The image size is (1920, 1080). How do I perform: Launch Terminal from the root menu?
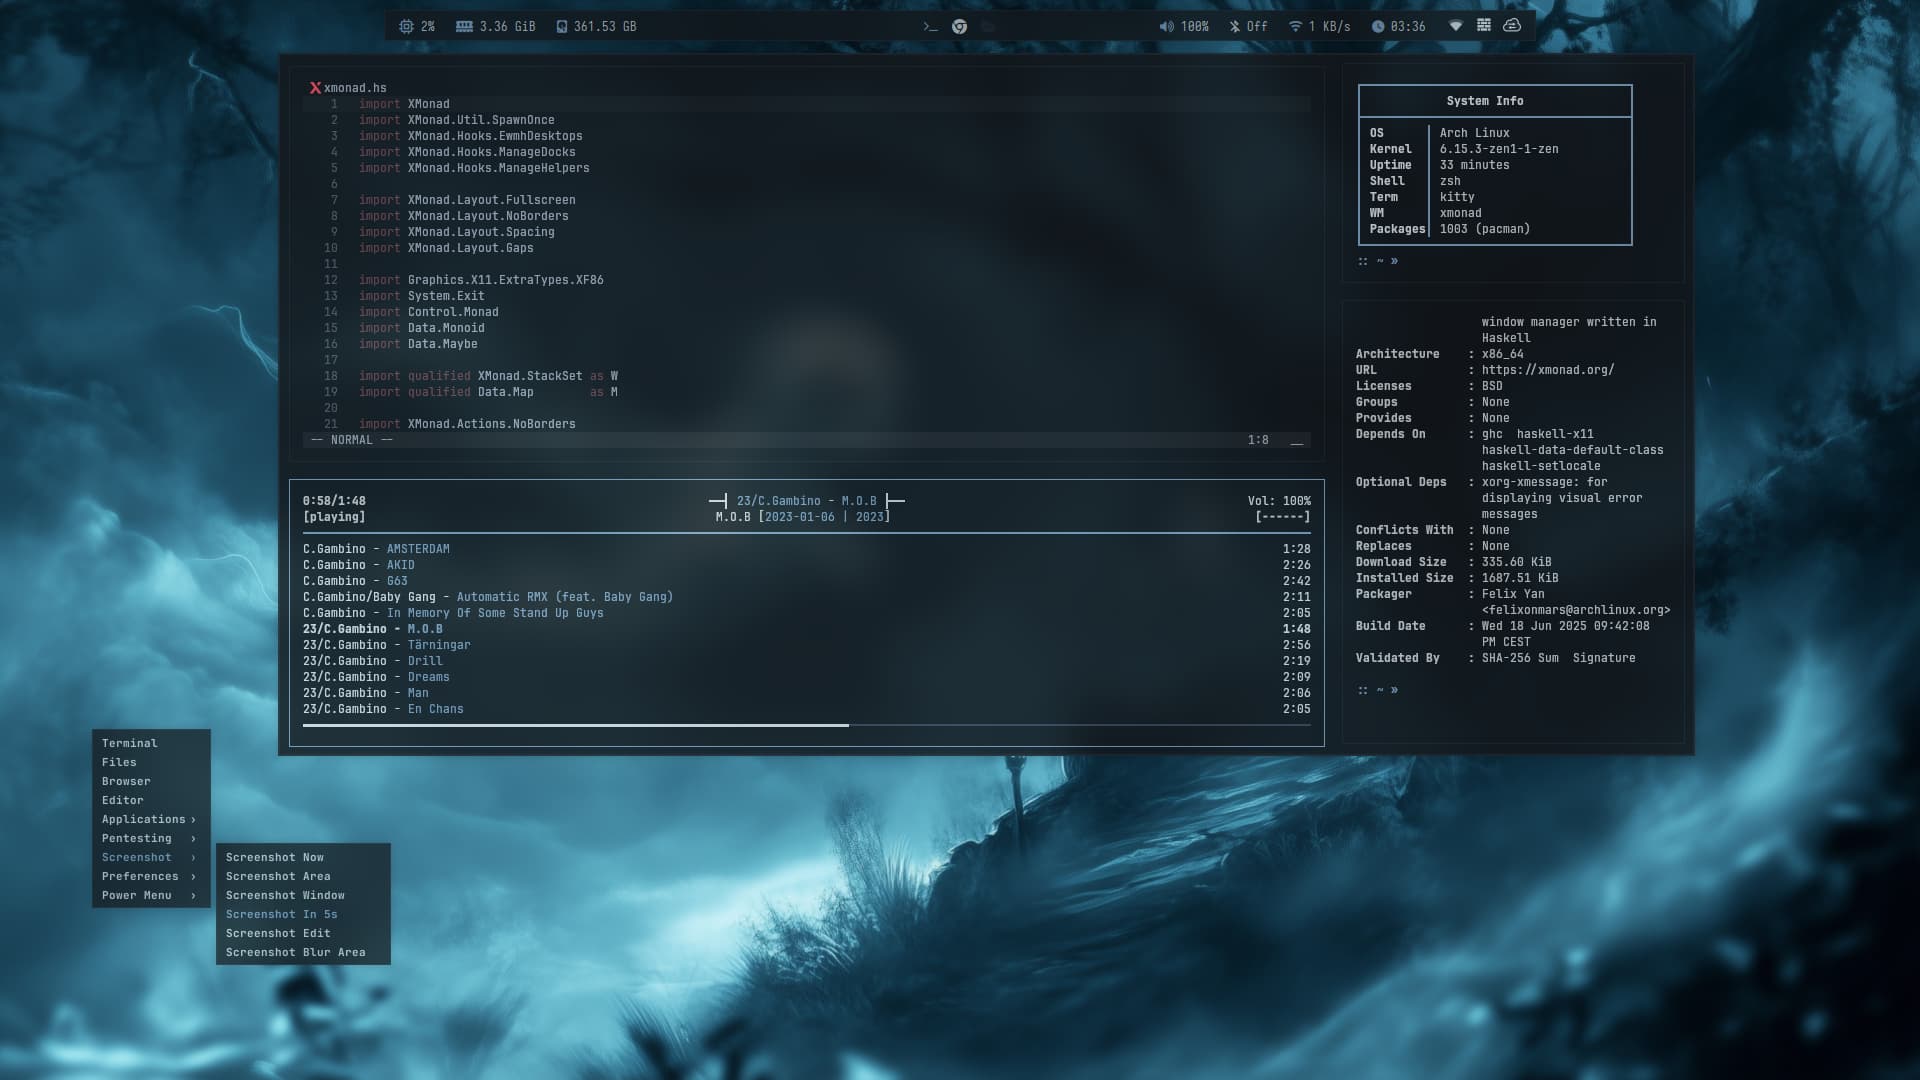point(129,743)
